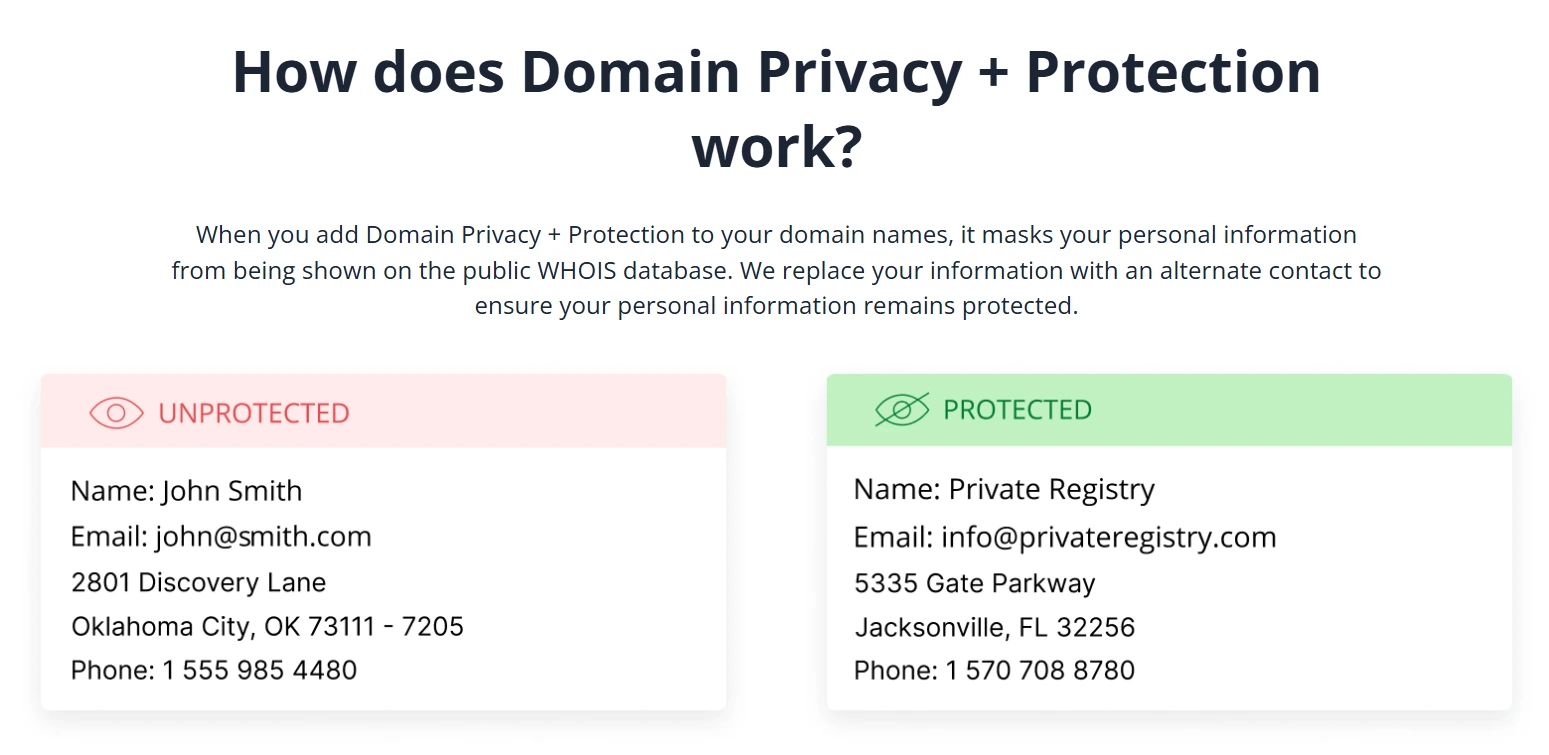The image size is (1549, 755).
Task: Select the "5335 Gate Parkway" address line
Action: (x=974, y=583)
